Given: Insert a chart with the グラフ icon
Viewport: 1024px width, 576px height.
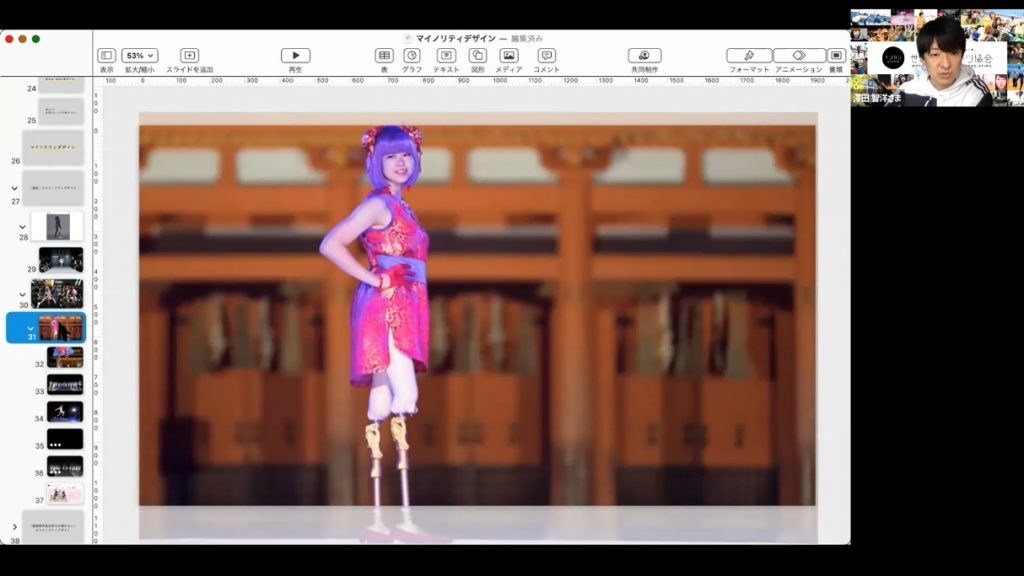Looking at the screenshot, I should [x=411, y=56].
